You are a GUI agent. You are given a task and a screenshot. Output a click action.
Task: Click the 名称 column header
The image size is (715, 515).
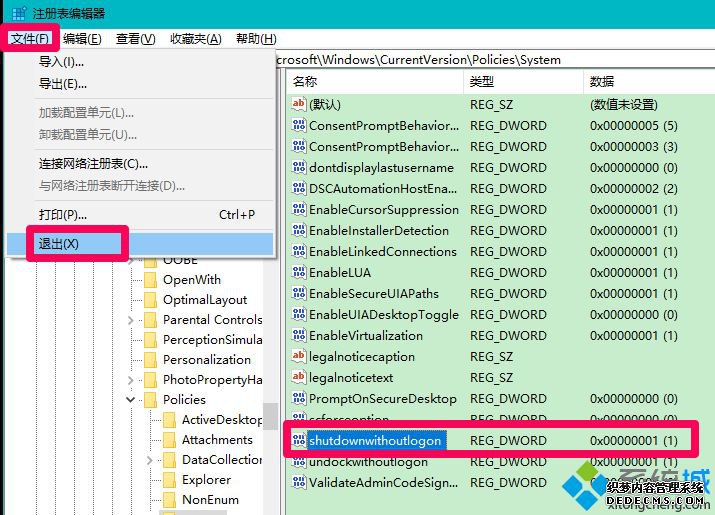coord(375,82)
